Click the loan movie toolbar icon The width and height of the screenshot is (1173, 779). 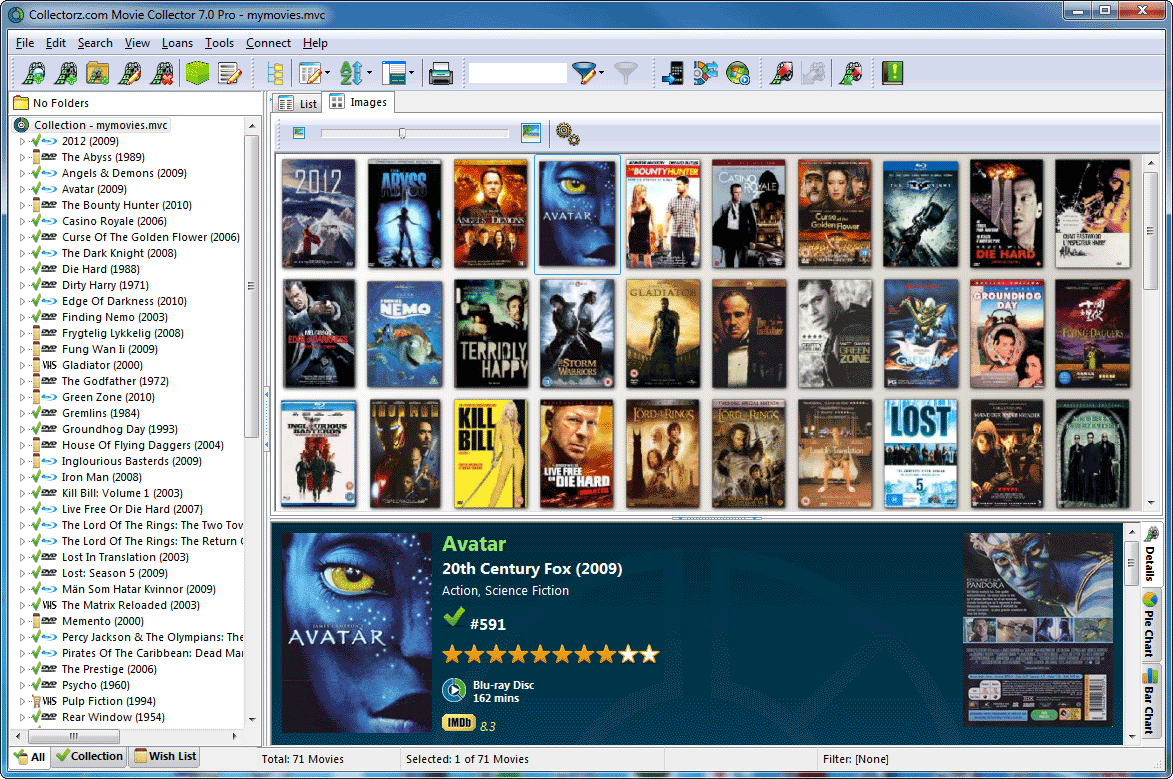(782, 73)
